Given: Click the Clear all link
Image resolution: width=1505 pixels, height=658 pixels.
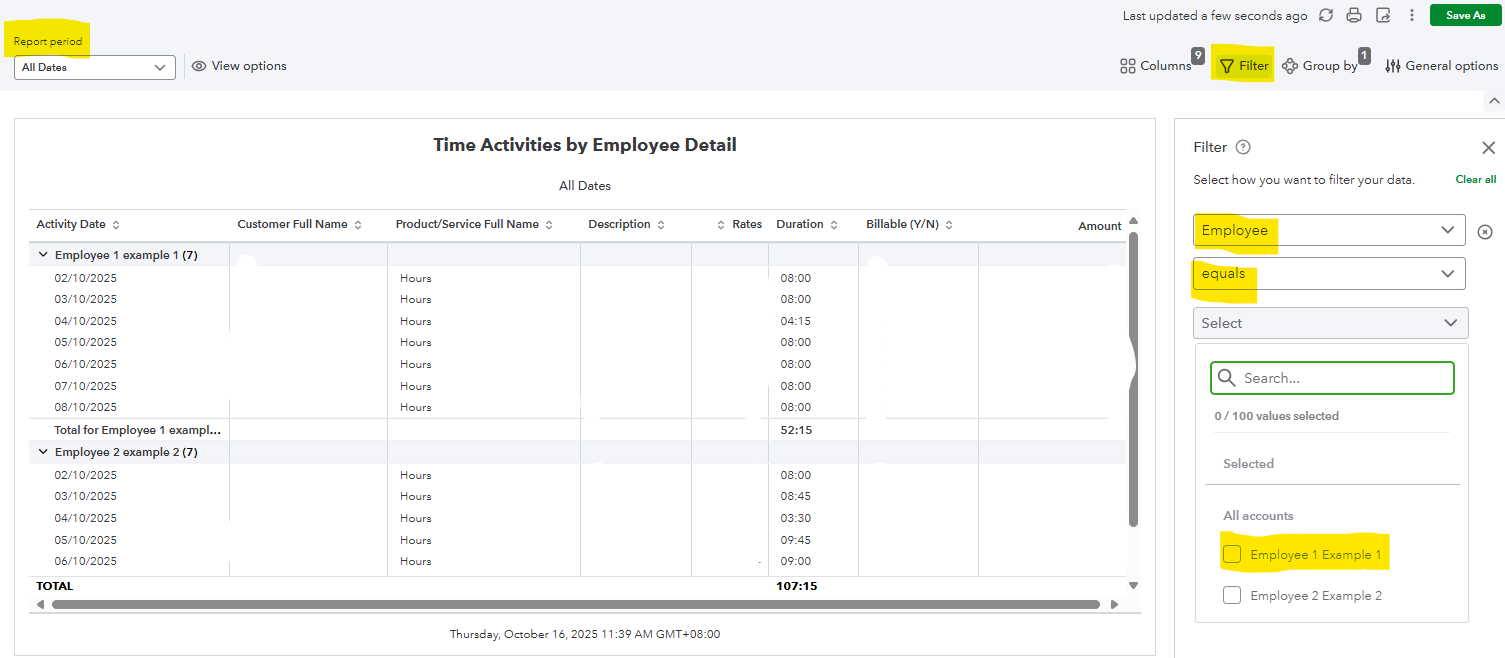Looking at the screenshot, I should 1475,179.
